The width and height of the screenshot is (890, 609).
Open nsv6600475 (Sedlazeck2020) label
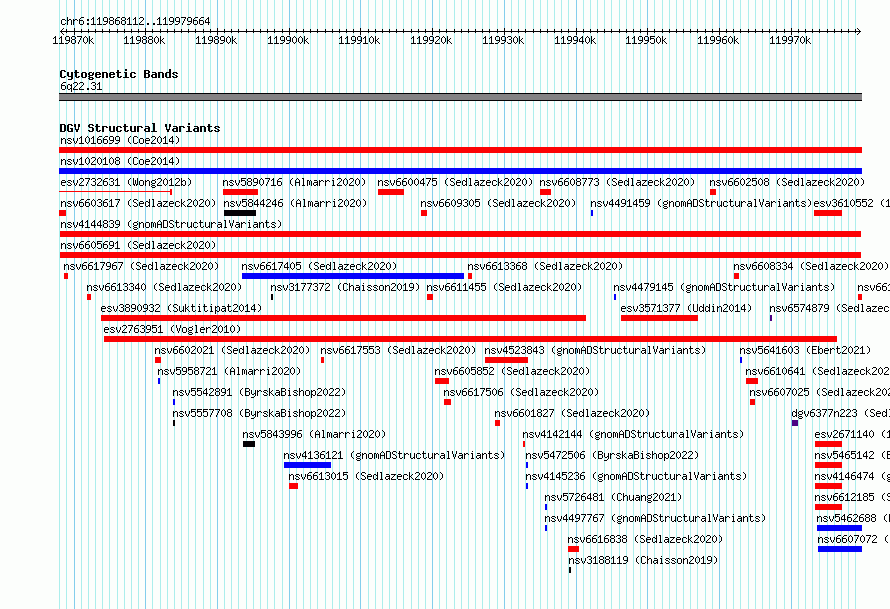[x=455, y=182]
